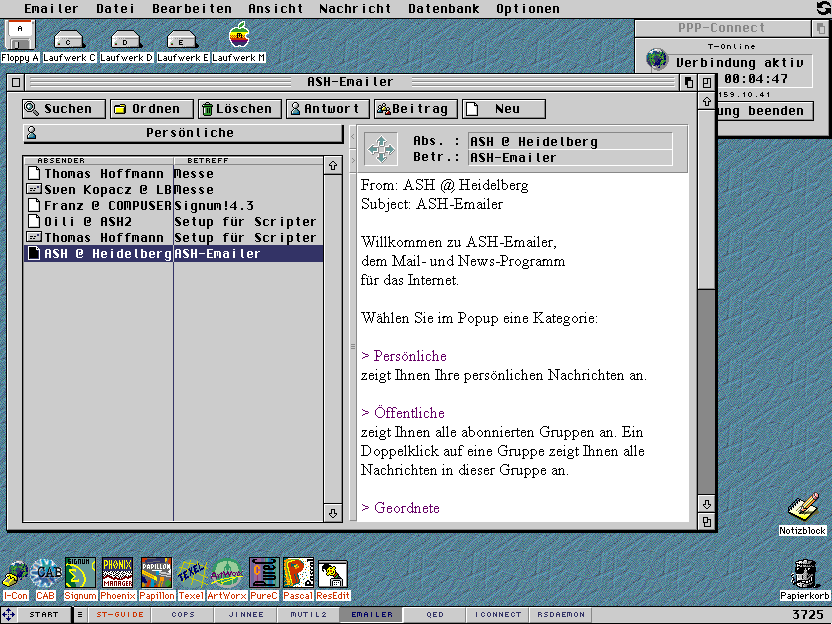Click the four-arrow icon left of START
832x624 pixels.
(8, 615)
